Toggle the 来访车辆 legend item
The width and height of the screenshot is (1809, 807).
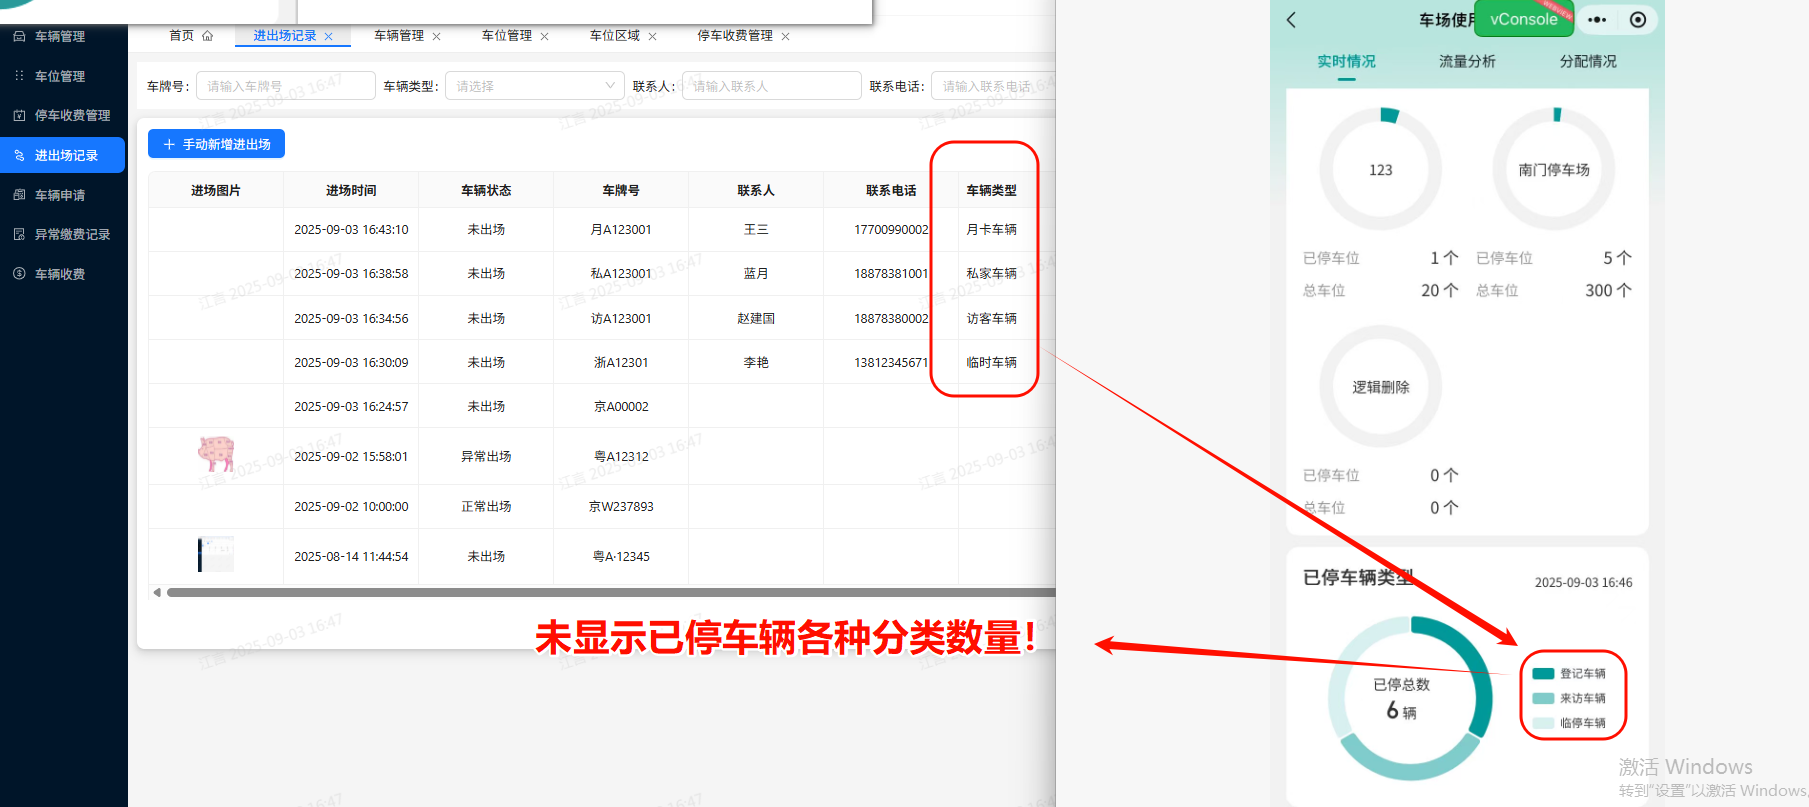point(1570,699)
